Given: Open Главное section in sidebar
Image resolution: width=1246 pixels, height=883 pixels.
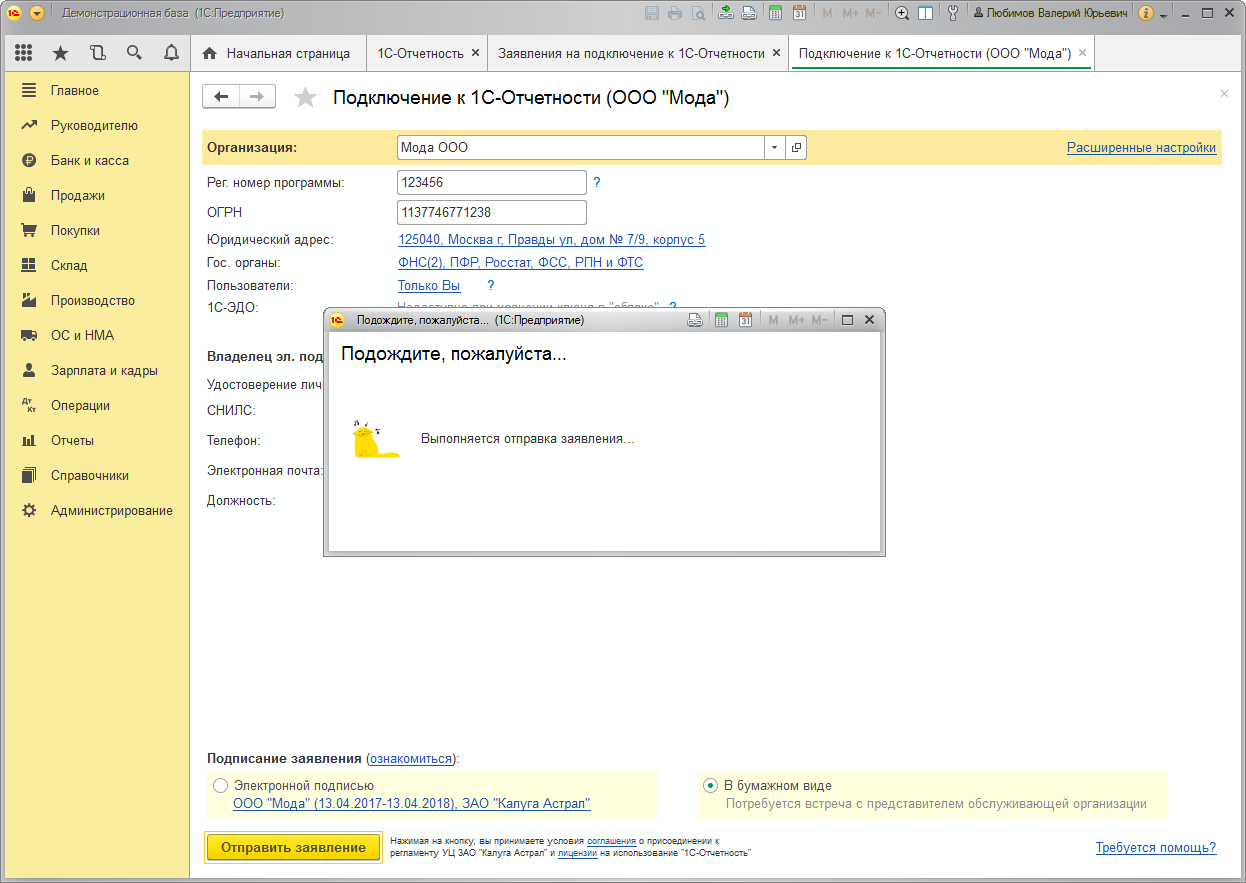Looking at the screenshot, I should pyautogui.click(x=95, y=90).
